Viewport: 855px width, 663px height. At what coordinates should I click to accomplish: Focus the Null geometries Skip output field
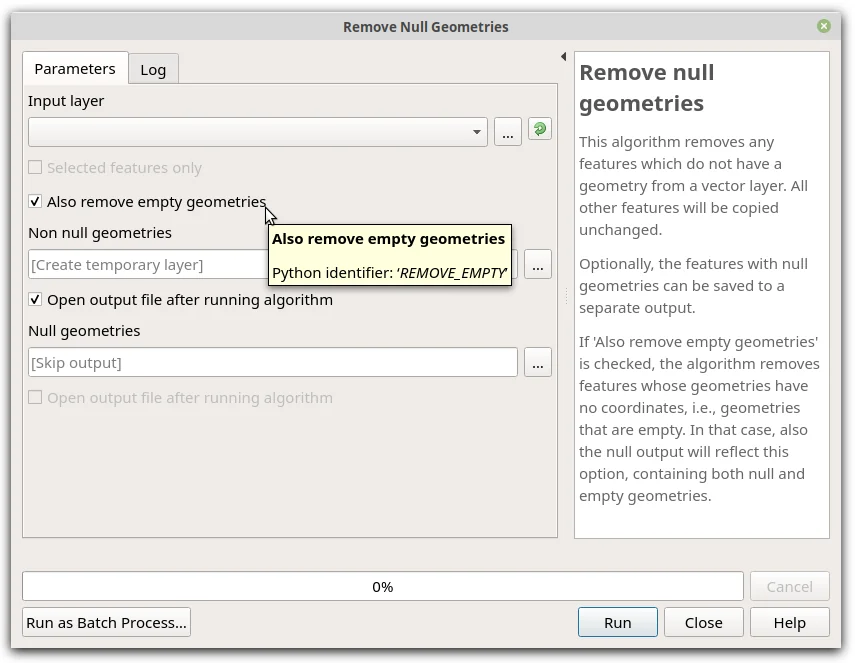(x=272, y=363)
